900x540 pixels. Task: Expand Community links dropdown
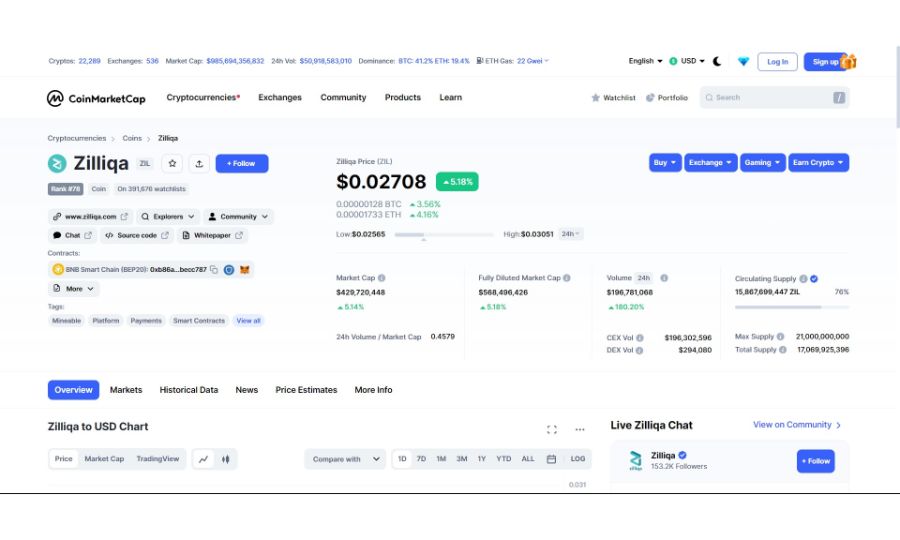[238, 217]
